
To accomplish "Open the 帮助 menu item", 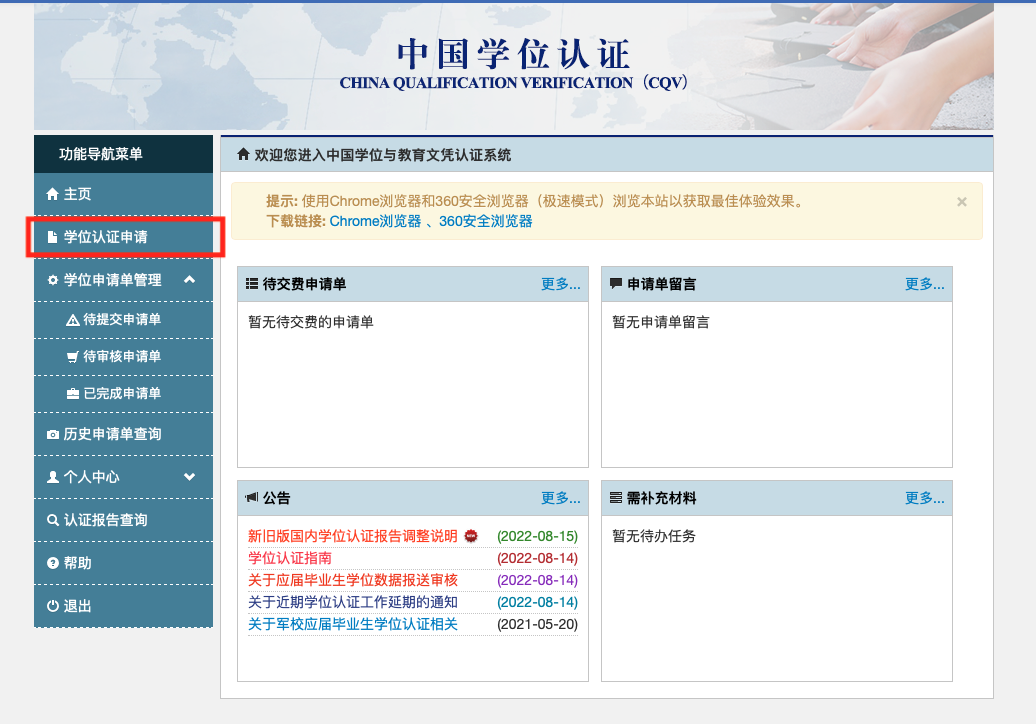I will point(77,563).
